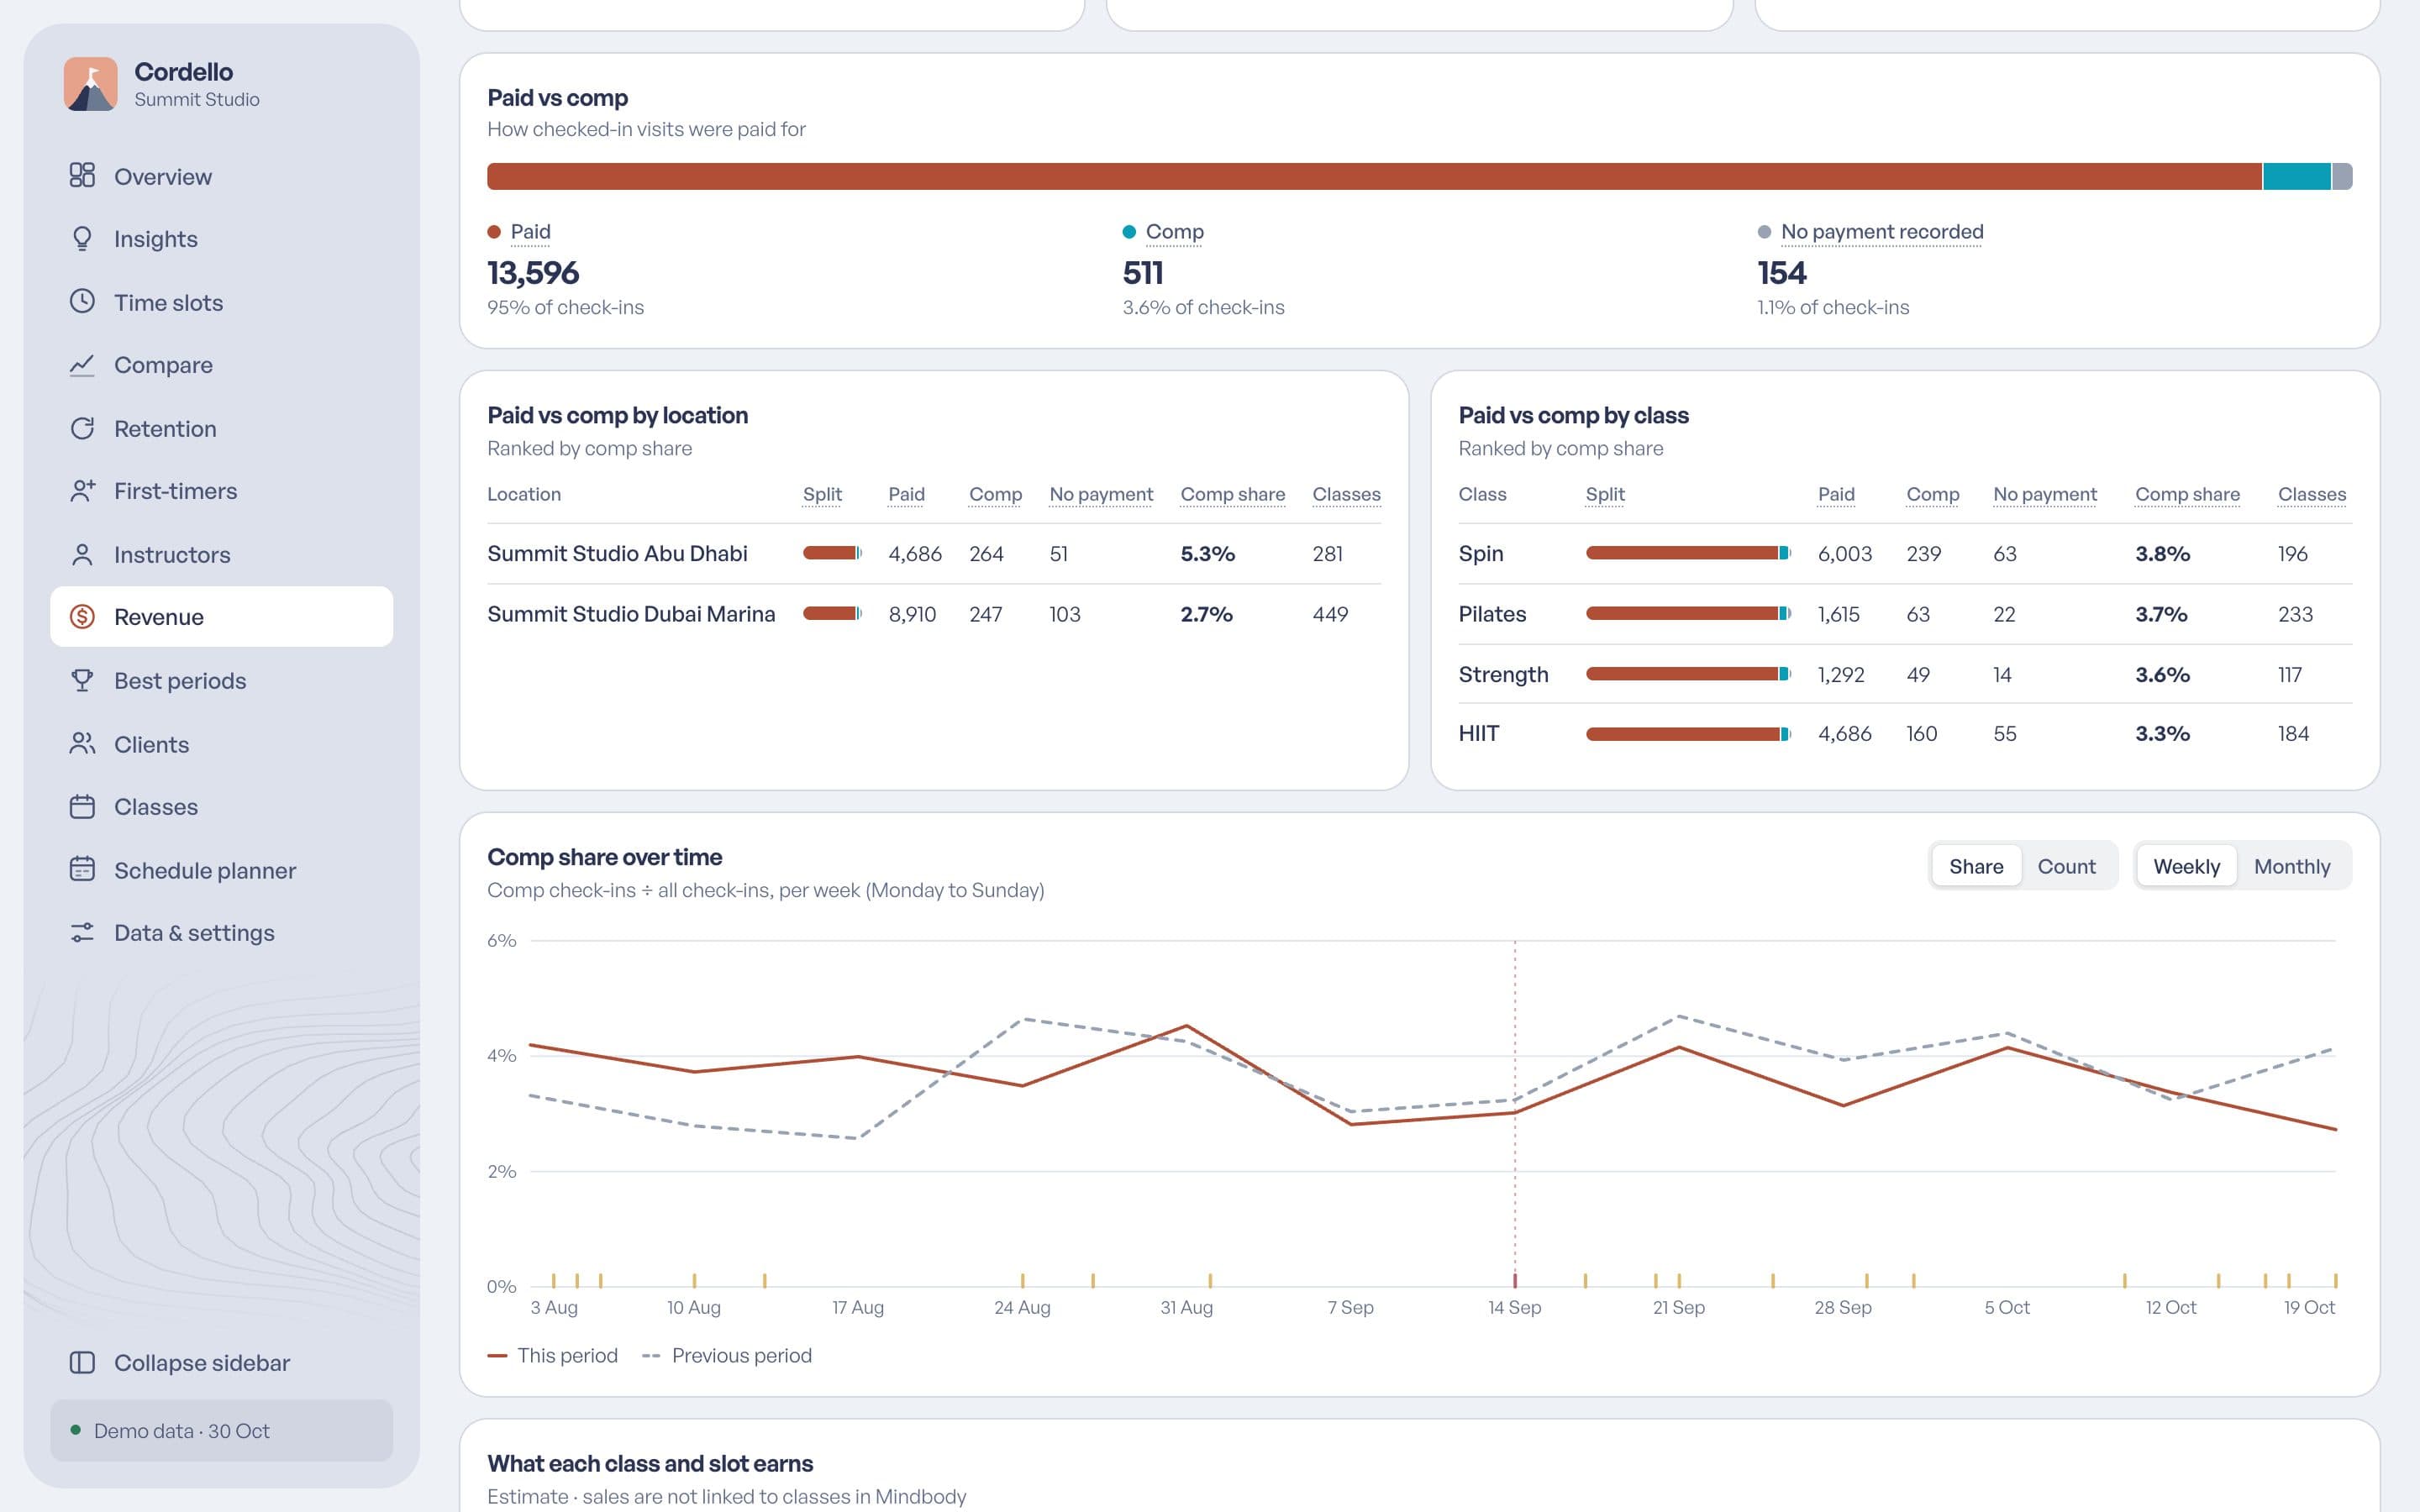The height and width of the screenshot is (1512, 2420).
Task: Click the teal Comp segment of the bar
Action: 2296,176
